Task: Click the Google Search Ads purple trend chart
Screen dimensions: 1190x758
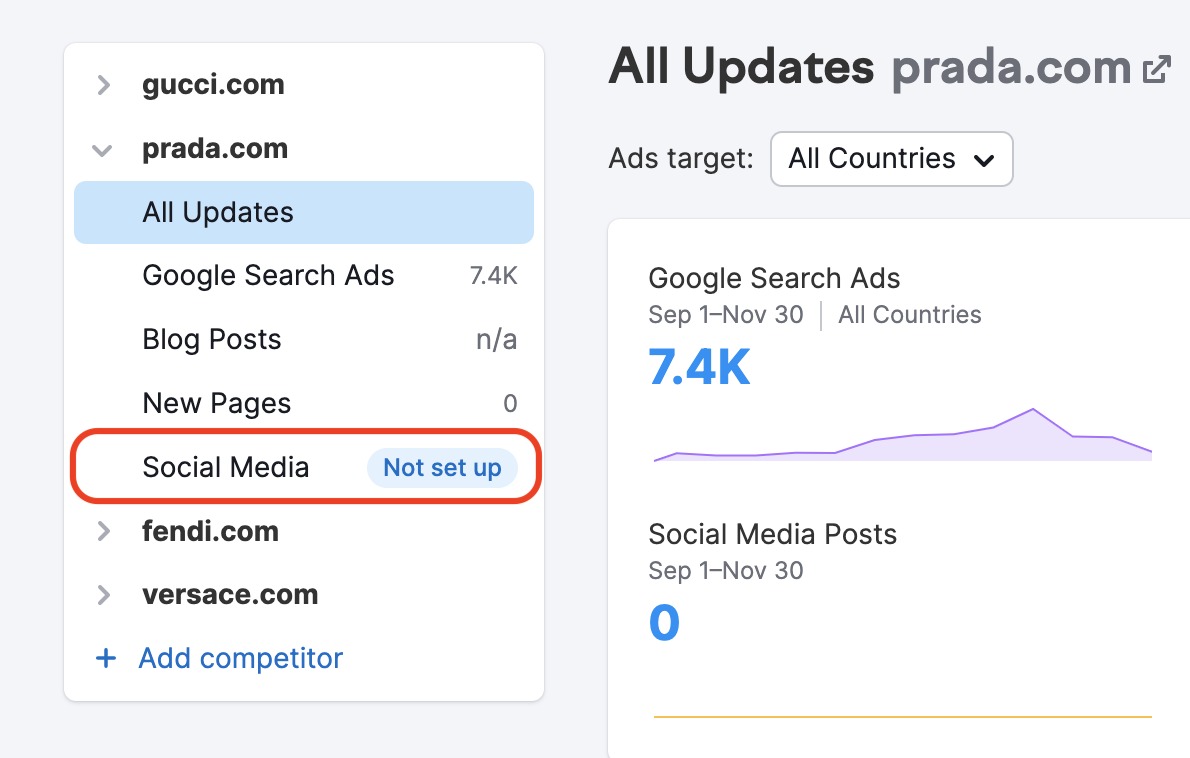Action: 902,435
